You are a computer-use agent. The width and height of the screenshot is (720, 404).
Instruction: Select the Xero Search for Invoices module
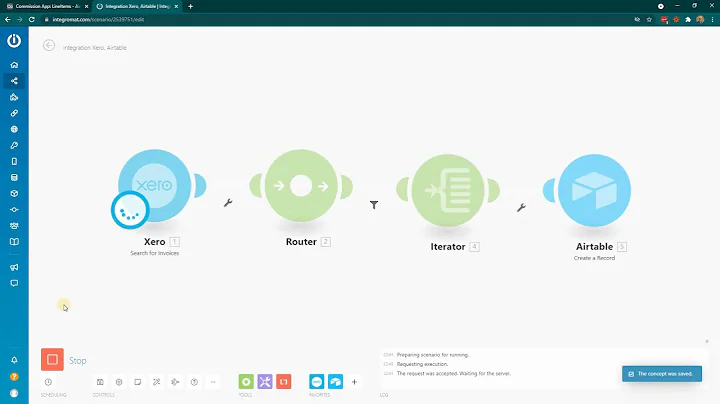[x=155, y=185]
